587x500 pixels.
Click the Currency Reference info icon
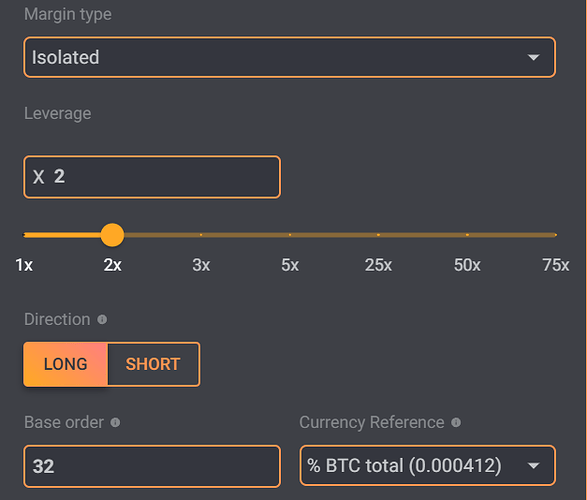point(456,423)
